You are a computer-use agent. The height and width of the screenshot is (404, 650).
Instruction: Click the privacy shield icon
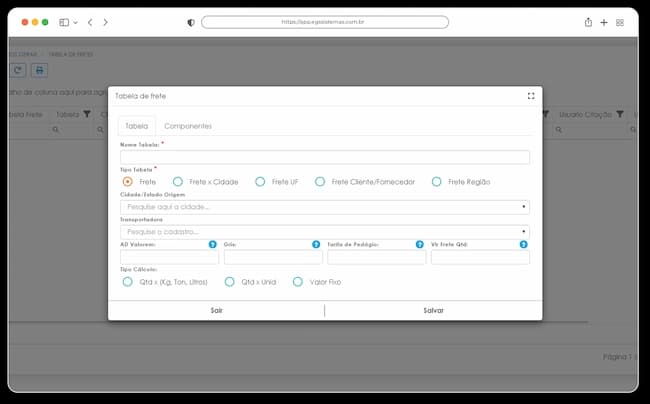(191, 22)
